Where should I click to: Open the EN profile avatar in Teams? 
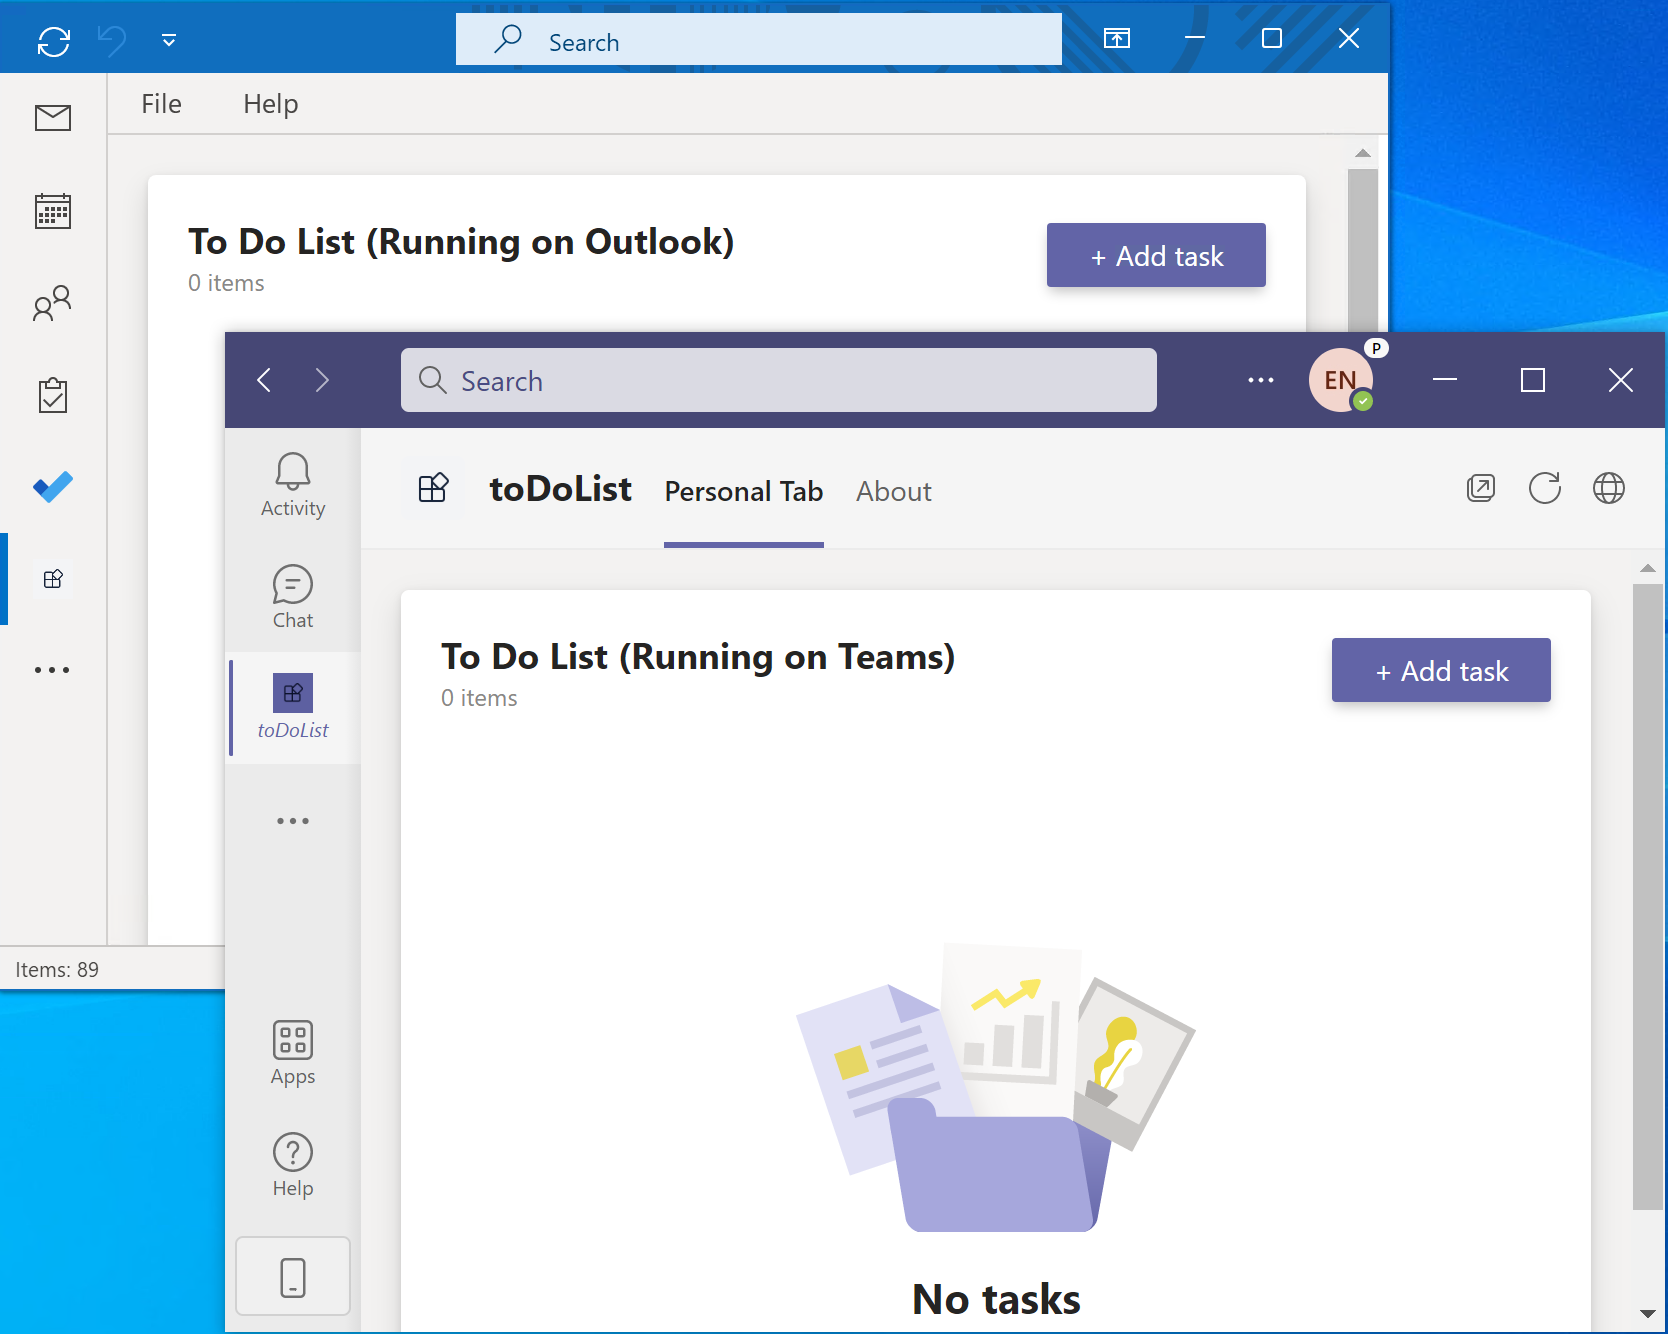click(x=1341, y=380)
